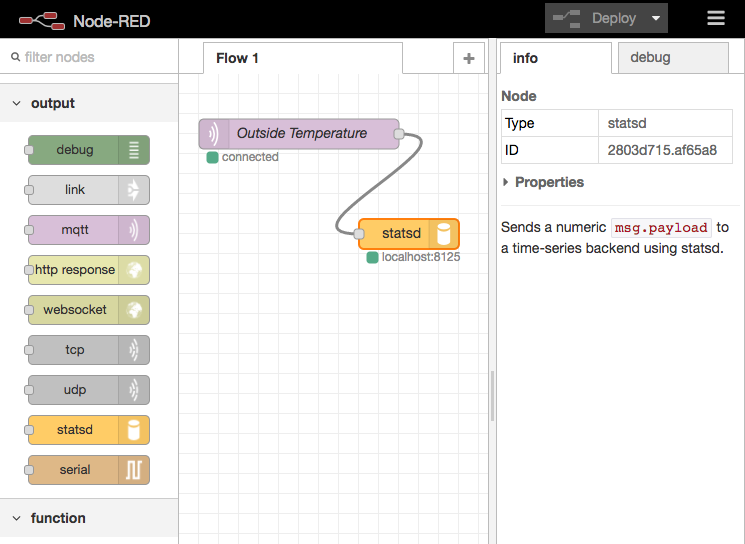Image resolution: width=745 pixels, height=544 pixels.
Task: Click the websocket node's globe icon
Action: (134, 310)
